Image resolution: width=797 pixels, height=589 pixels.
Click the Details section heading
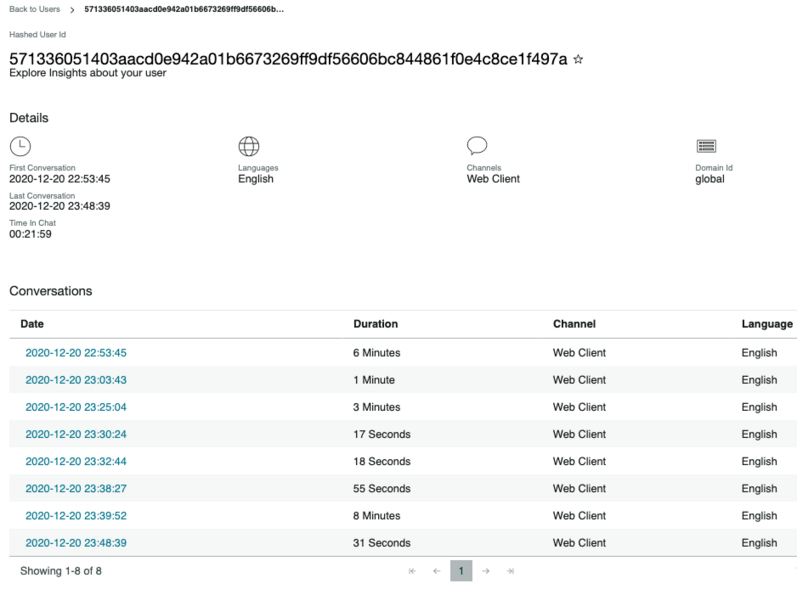click(x=29, y=118)
